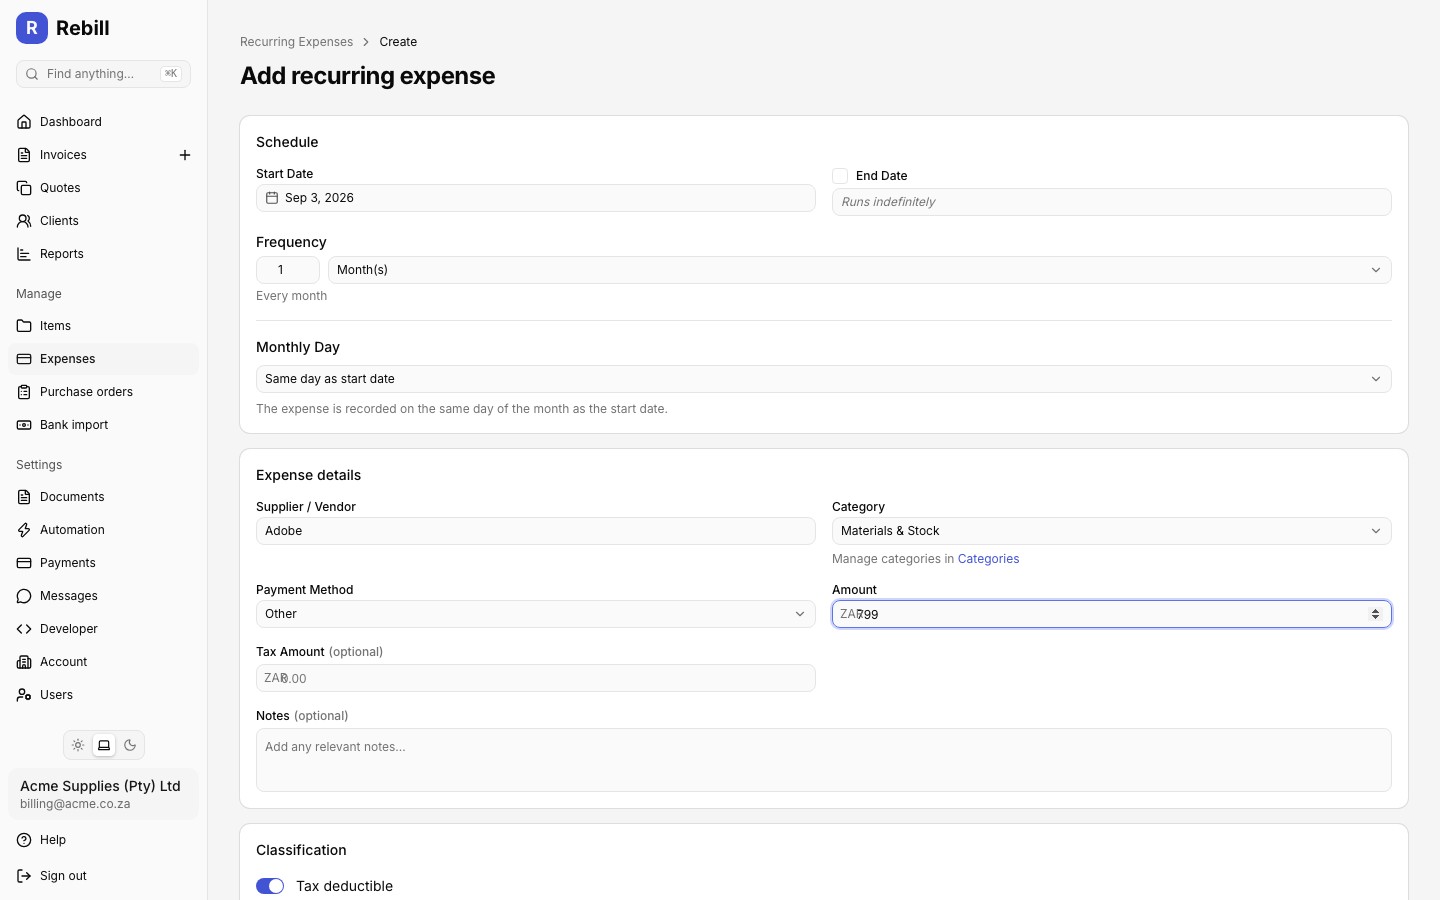Open the Category Materials & Stock dropdown

[x=1112, y=531]
